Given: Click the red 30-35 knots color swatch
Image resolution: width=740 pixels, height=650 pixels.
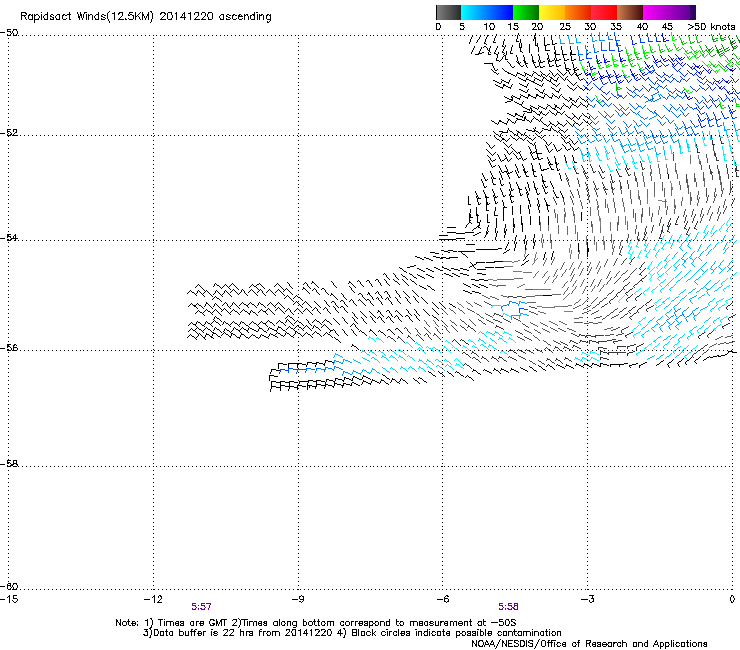Looking at the screenshot, I should 604,12.
